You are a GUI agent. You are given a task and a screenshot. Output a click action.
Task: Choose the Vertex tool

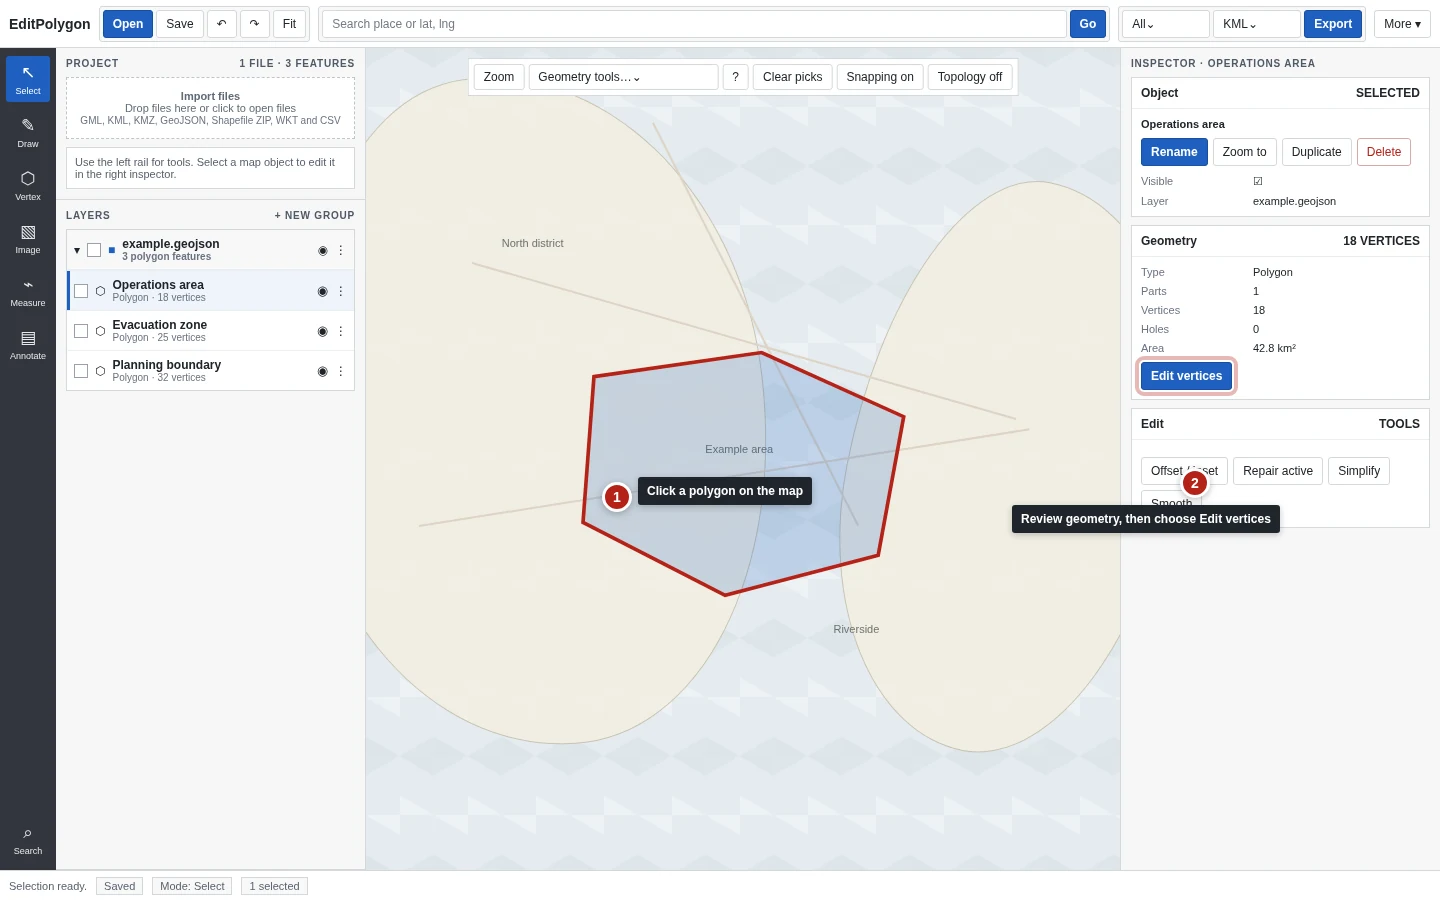[x=28, y=185]
